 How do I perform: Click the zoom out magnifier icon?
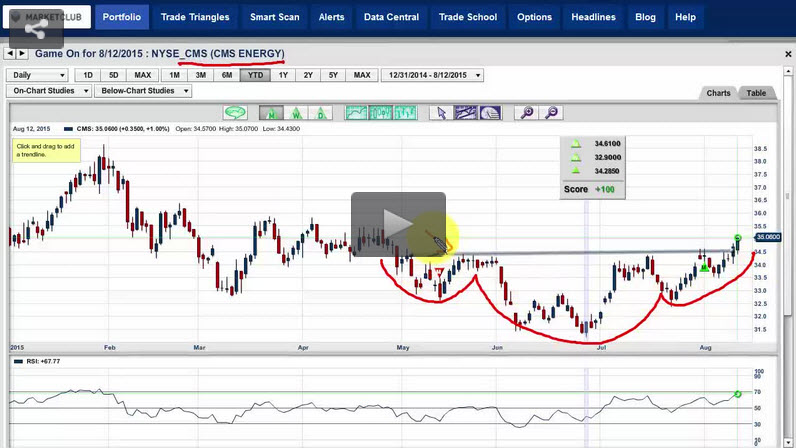pyautogui.click(x=551, y=113)
